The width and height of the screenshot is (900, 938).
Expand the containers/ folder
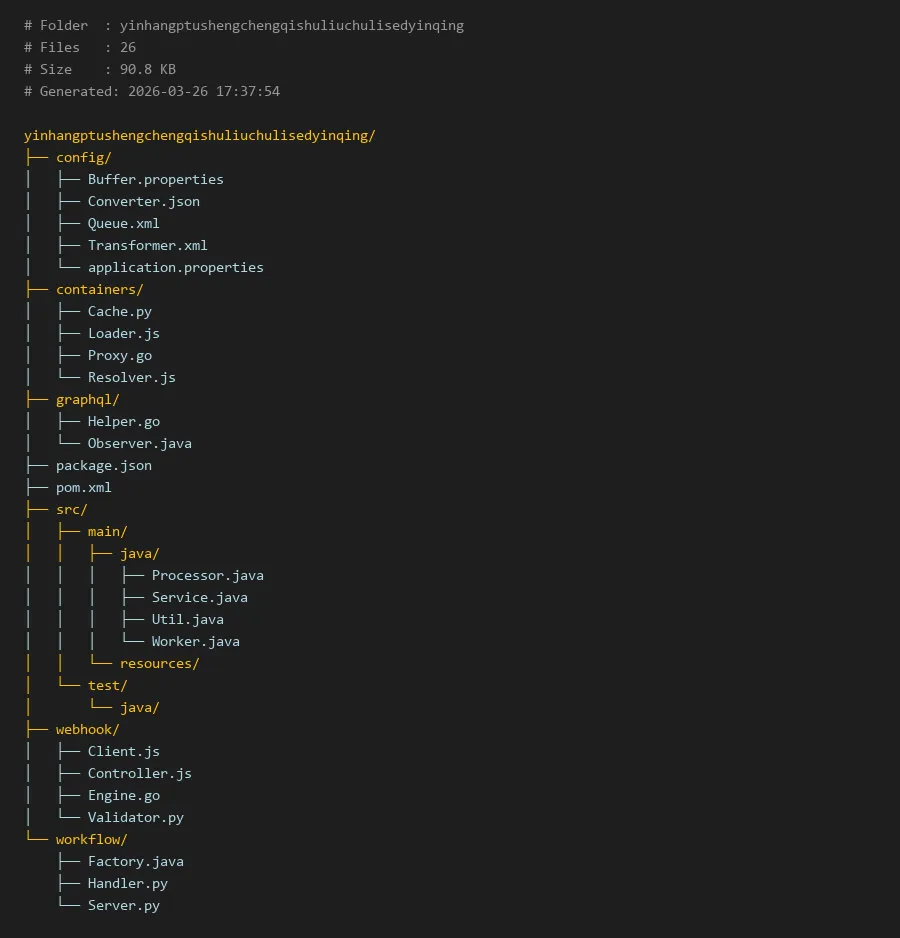(99, 289)
